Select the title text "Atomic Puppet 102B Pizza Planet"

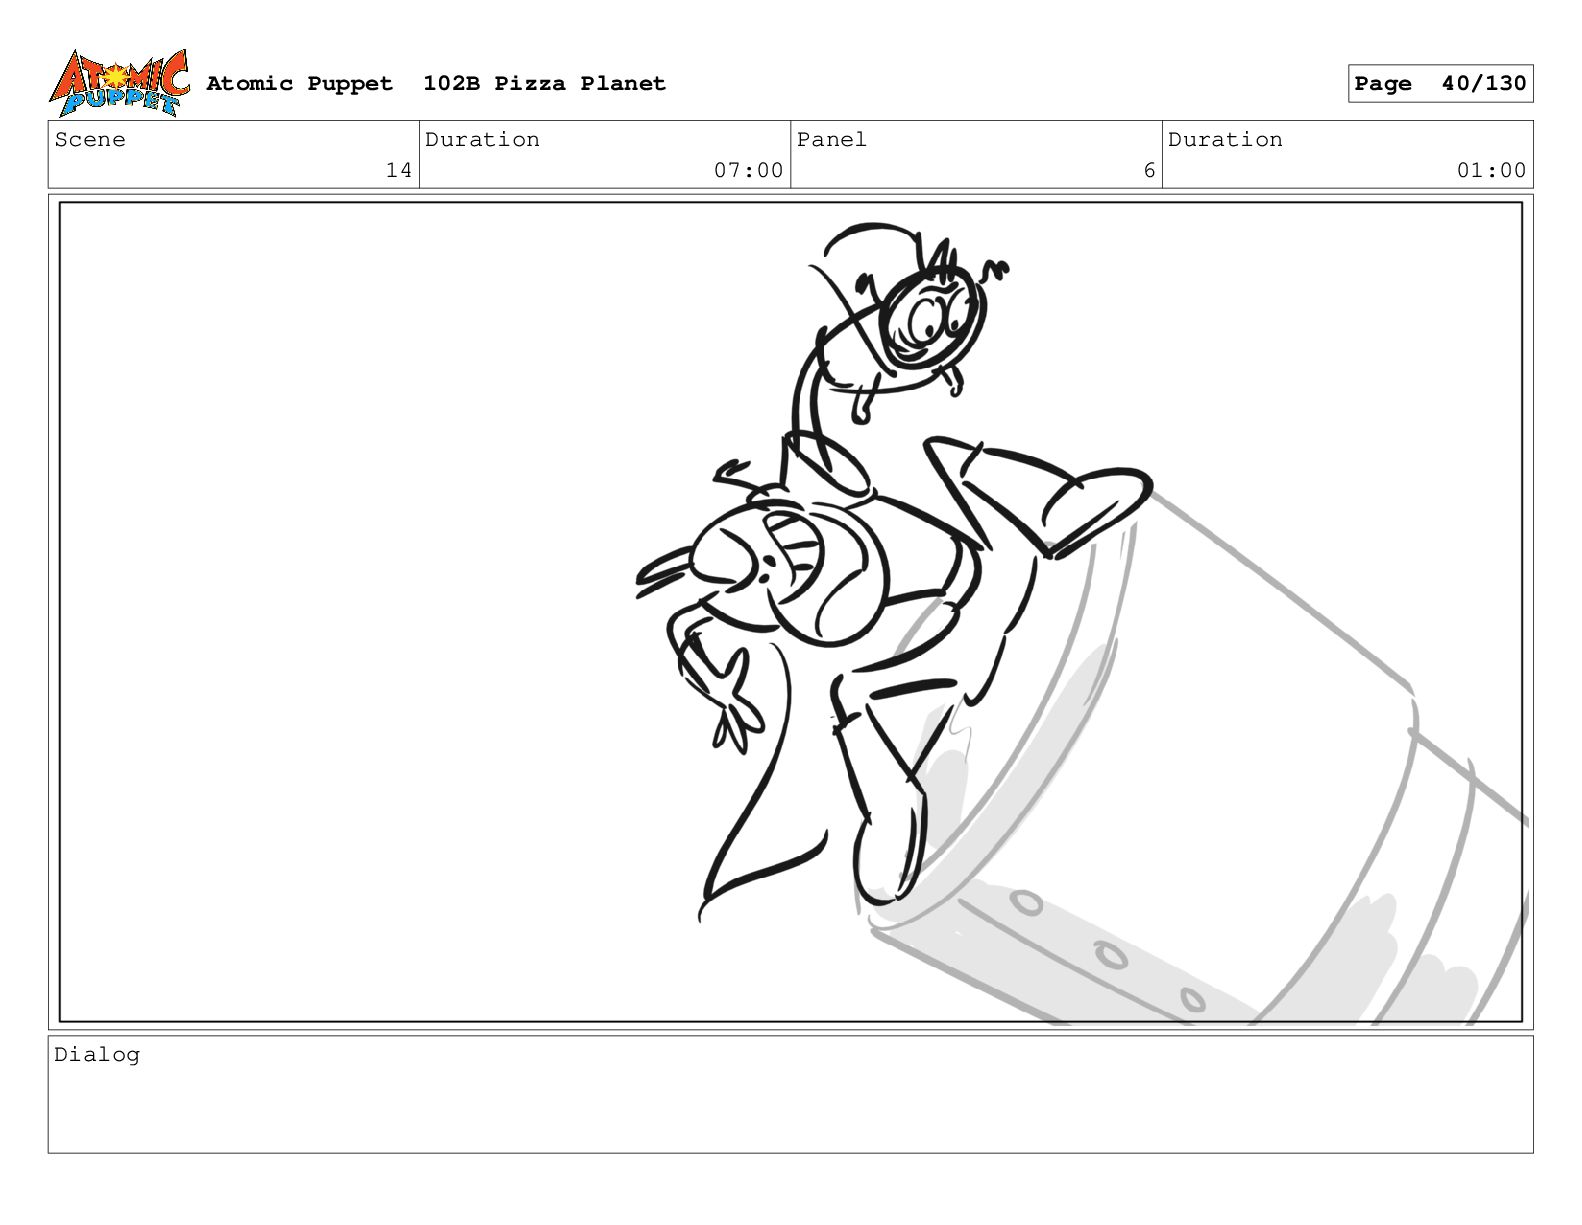pos(436,83)
